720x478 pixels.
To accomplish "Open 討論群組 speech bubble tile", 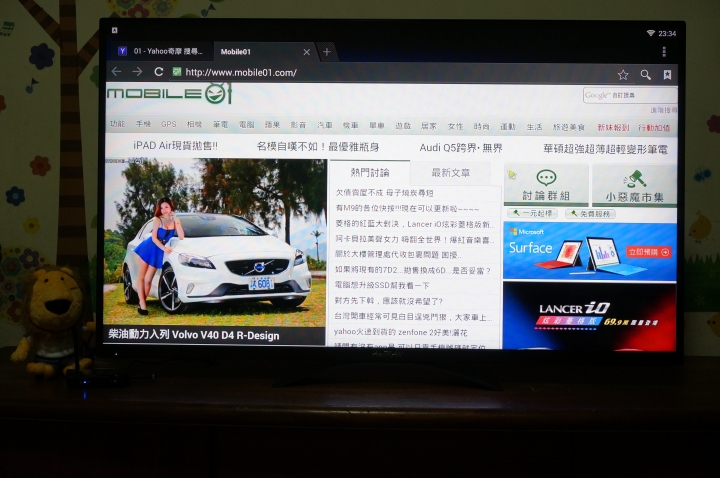I will (546, 185).
